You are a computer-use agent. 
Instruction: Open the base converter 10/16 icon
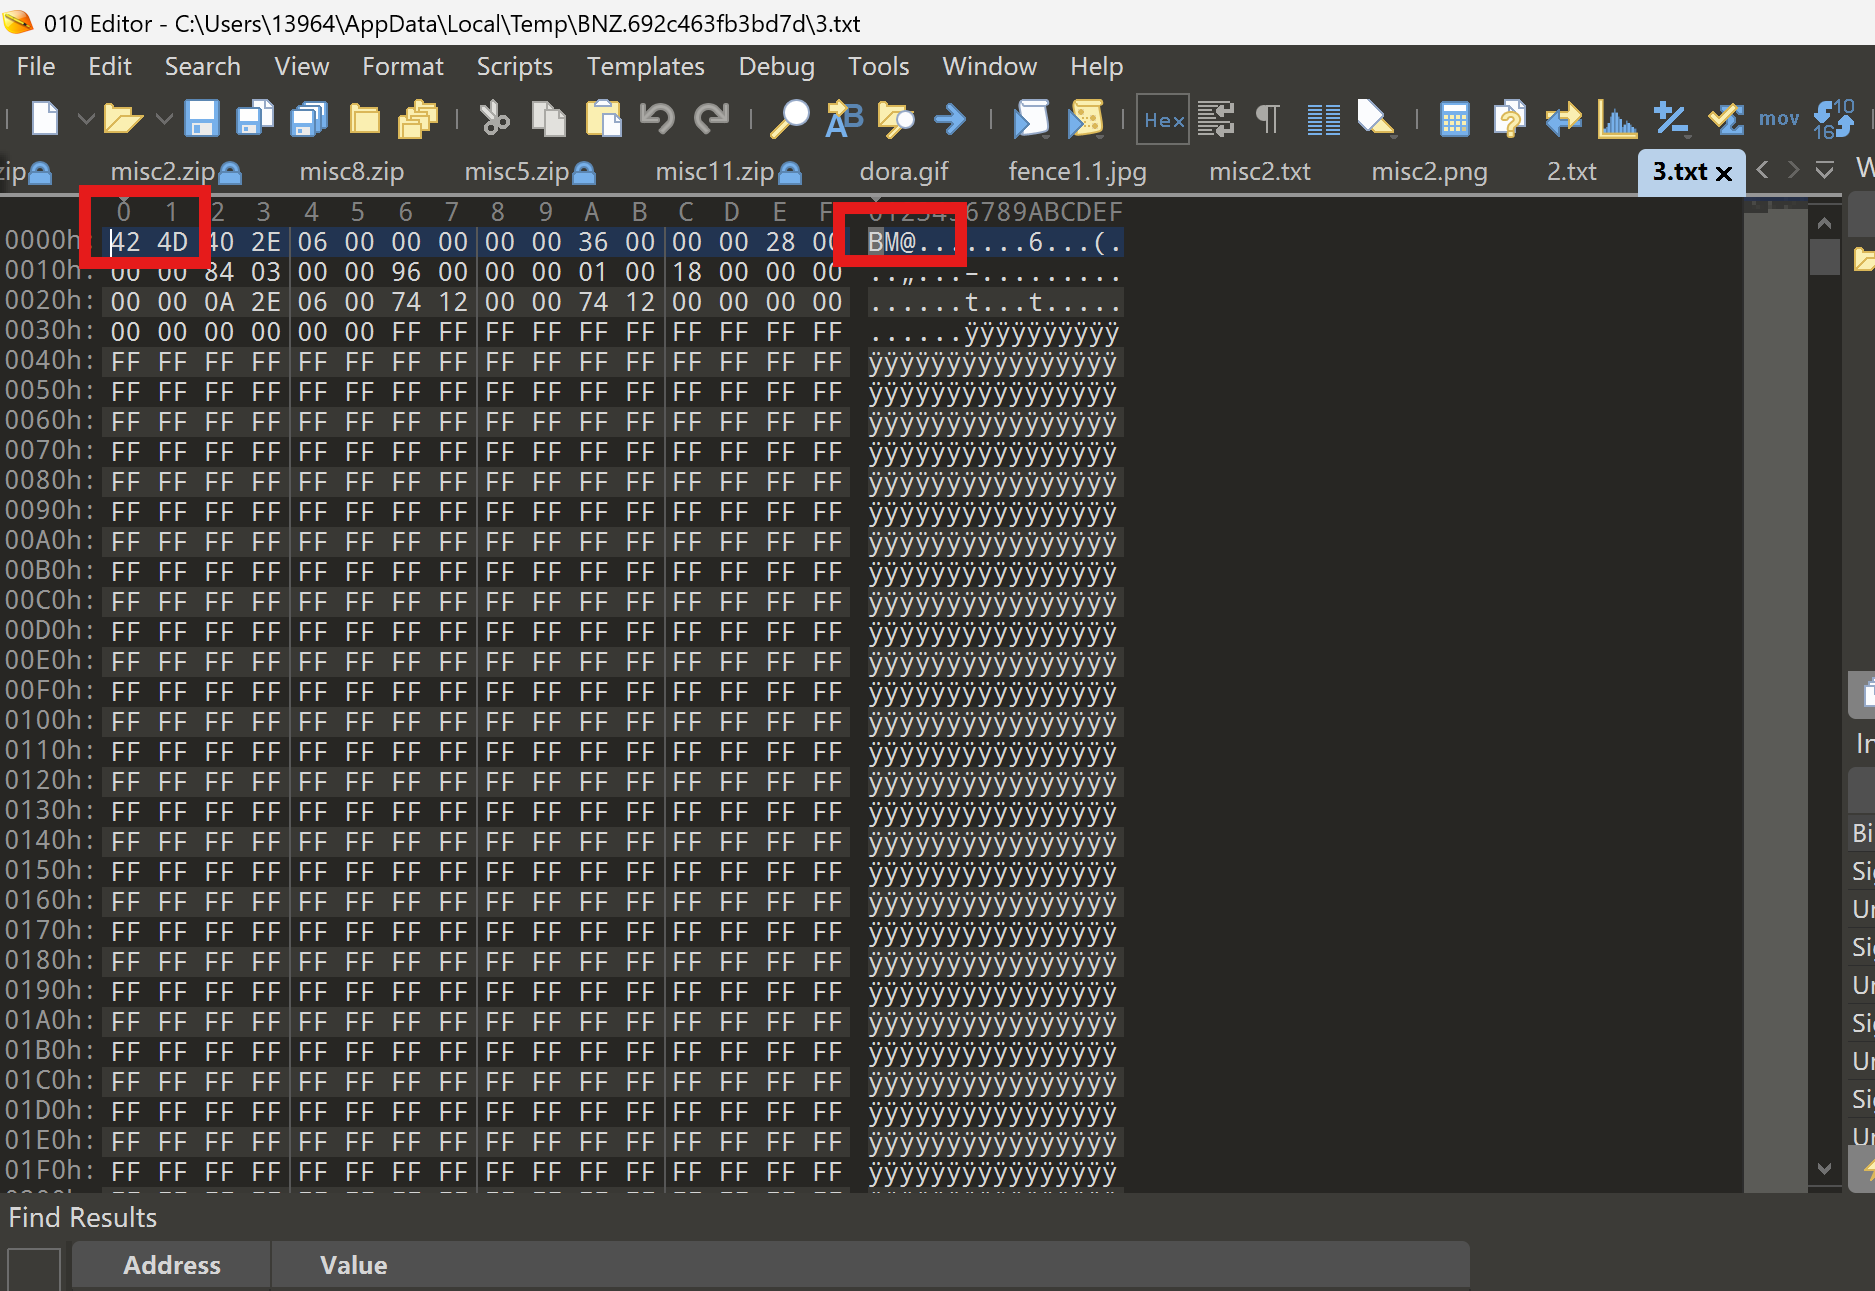(1834, 119)
